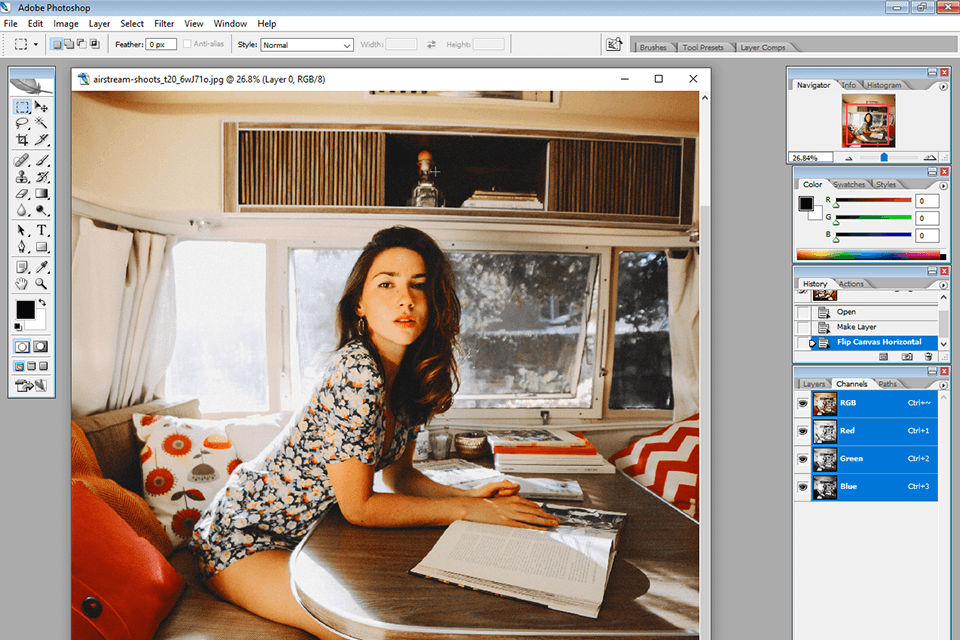
Task: Toggle the Anti-alias checkbox
Action: (187, 44)
